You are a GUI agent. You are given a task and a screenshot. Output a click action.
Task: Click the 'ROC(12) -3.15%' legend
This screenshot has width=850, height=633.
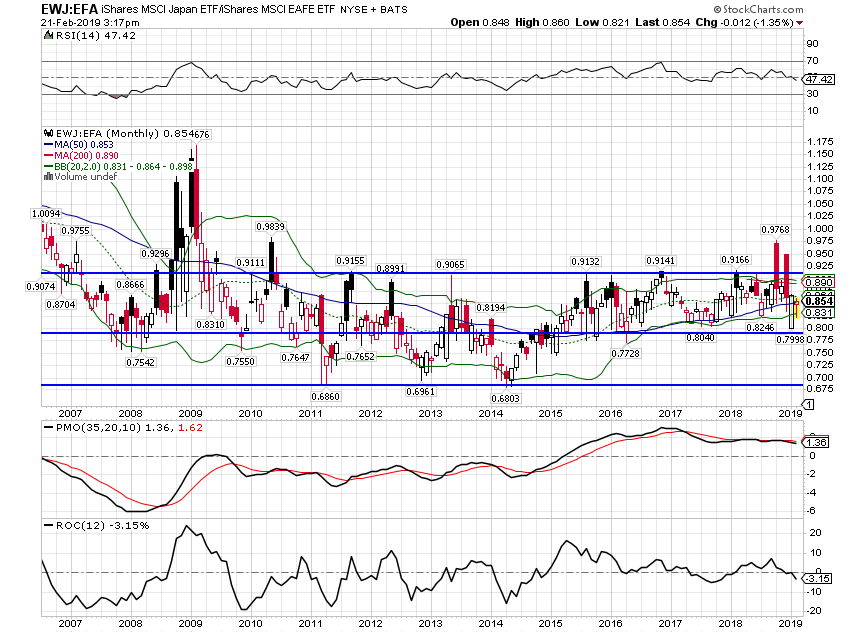tap(102, 526)
